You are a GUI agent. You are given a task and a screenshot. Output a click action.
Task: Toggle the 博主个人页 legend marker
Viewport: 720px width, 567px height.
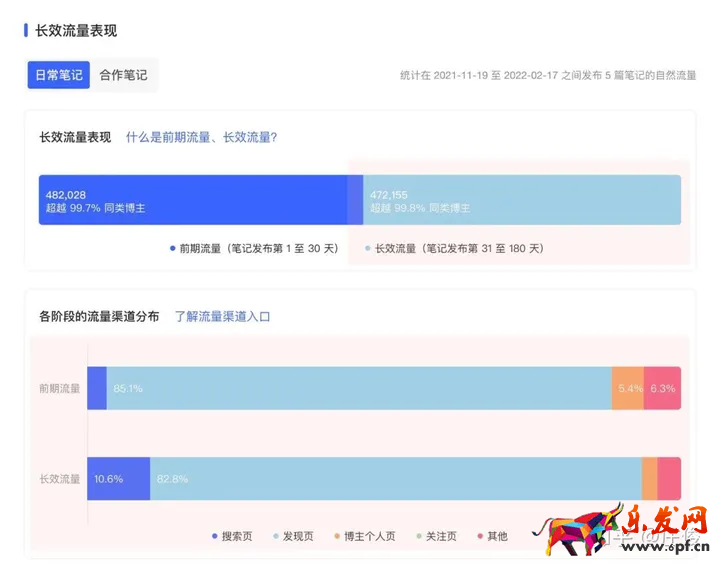[x=337, y=536]
